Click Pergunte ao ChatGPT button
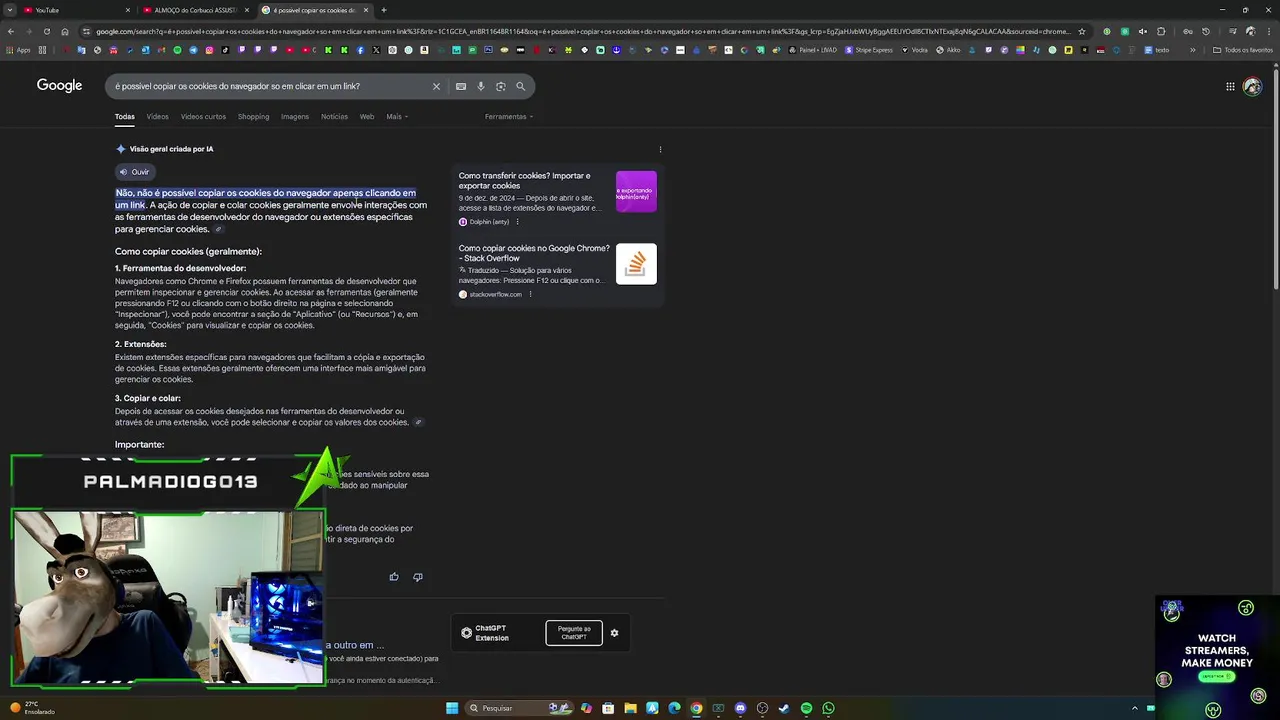 574,633
